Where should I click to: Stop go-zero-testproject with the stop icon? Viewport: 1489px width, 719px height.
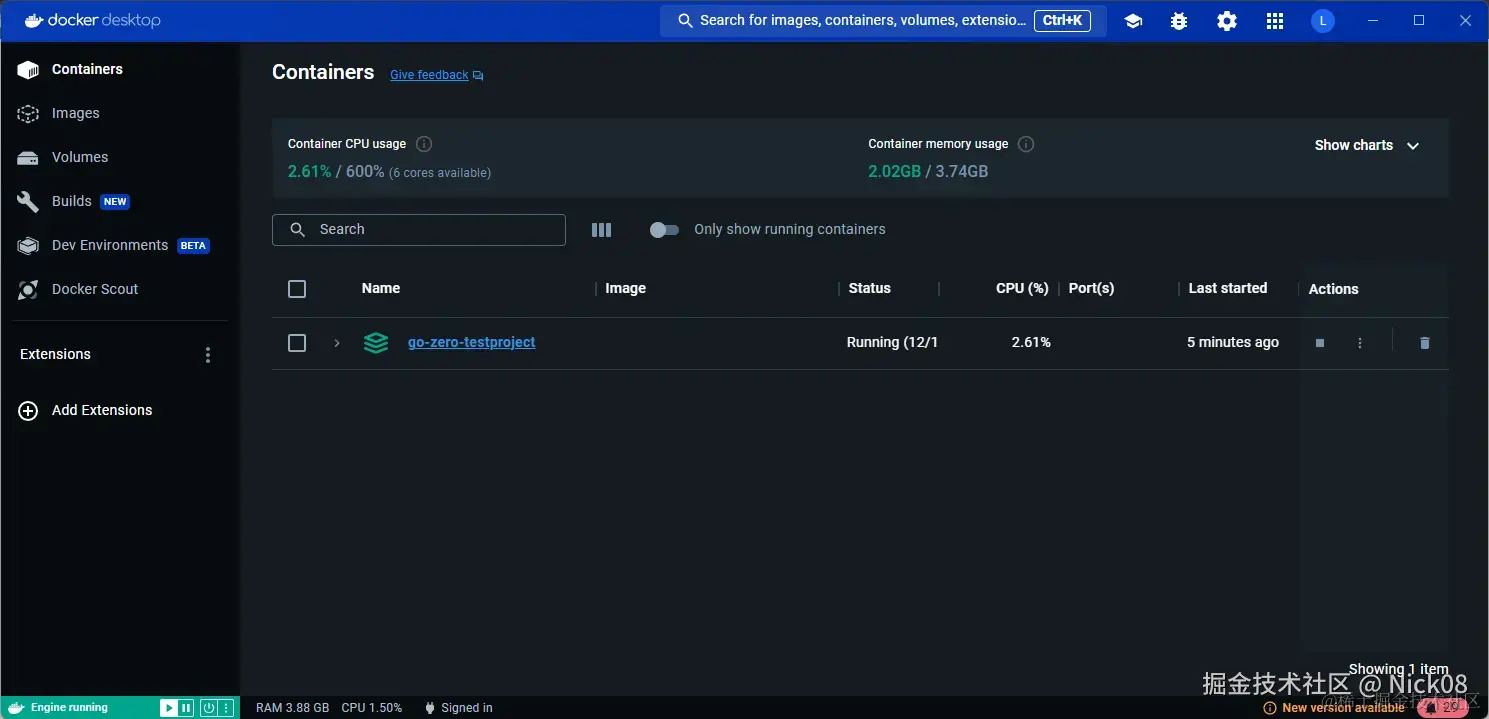coord(1320,343)
